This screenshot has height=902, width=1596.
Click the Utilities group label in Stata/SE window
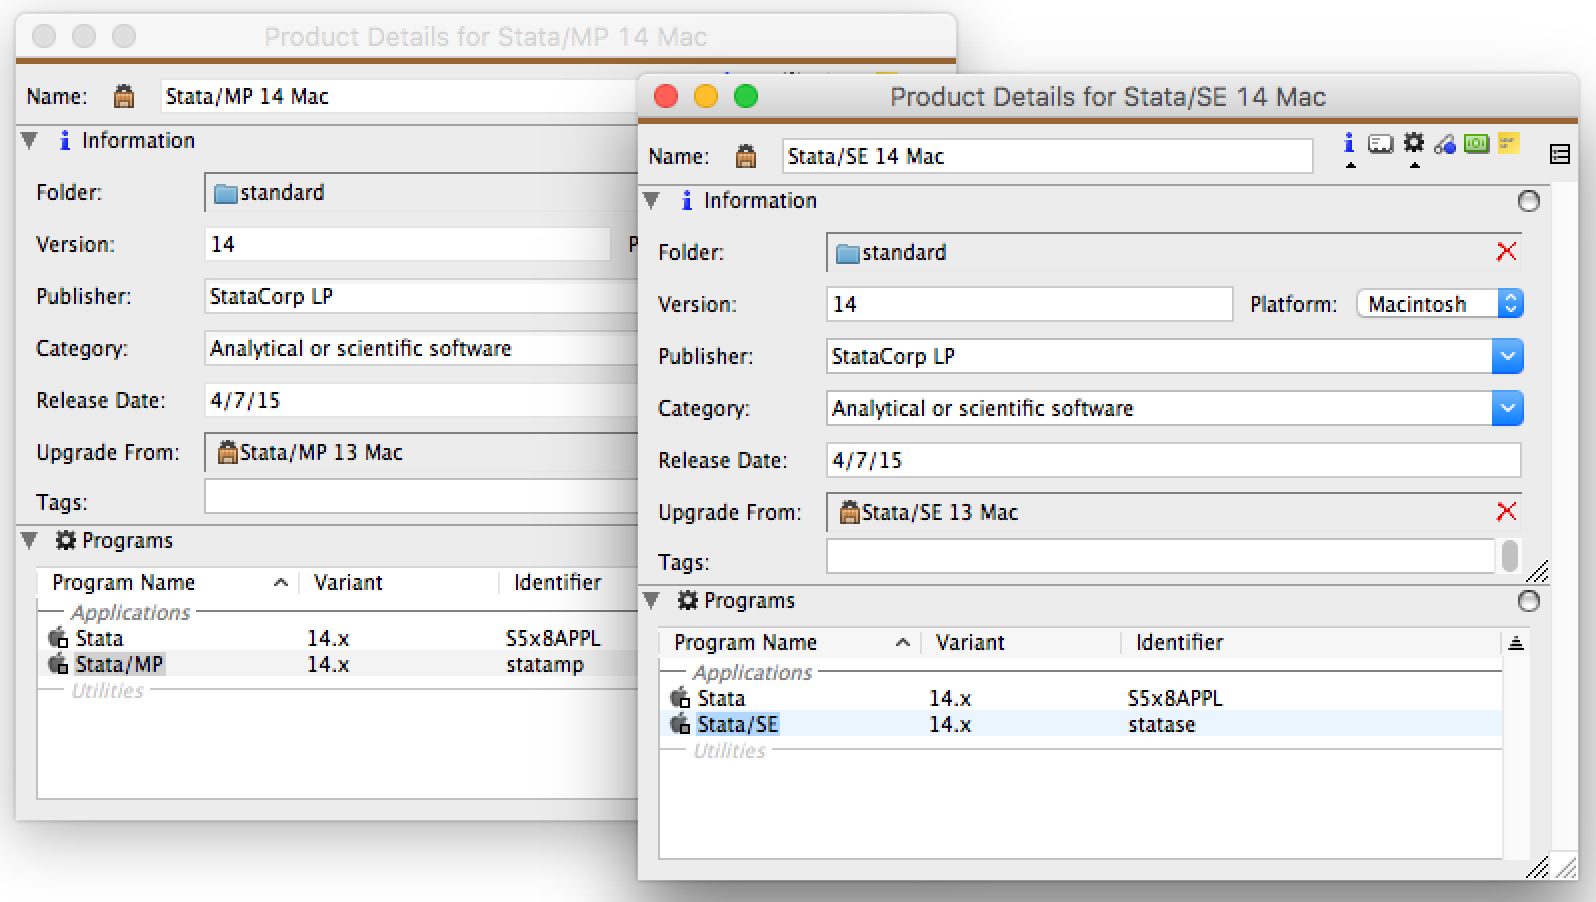click(729, 750)
